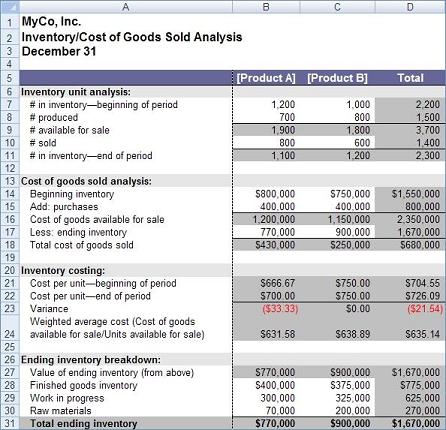This screenshot has width=446, height=430.
Task: Select row 18 header
Action: (x=10, y=245)
